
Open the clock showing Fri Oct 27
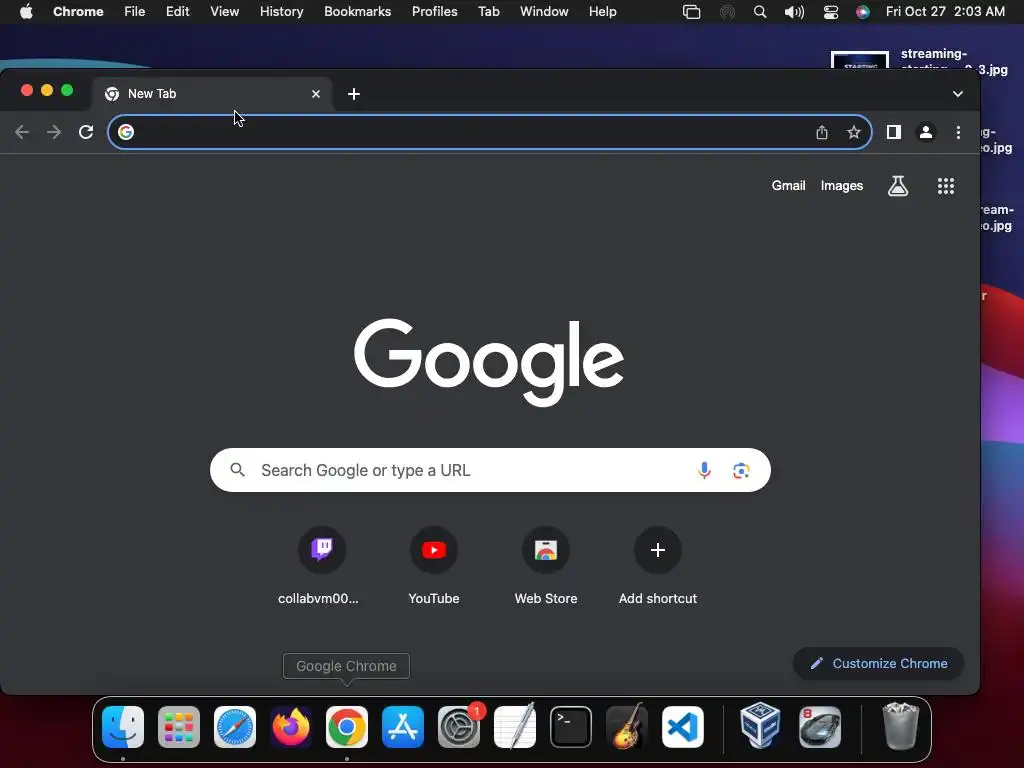[945, 12]
